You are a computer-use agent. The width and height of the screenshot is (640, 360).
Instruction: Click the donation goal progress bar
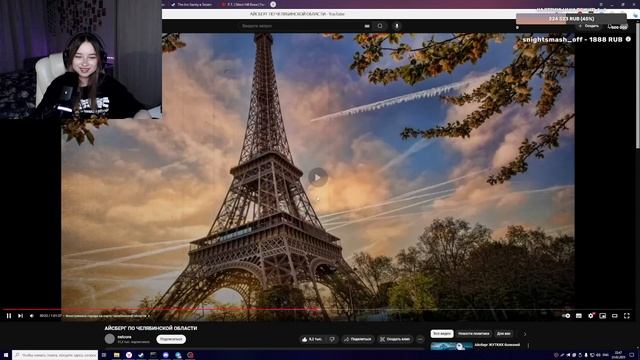click(x=571, y=19)
